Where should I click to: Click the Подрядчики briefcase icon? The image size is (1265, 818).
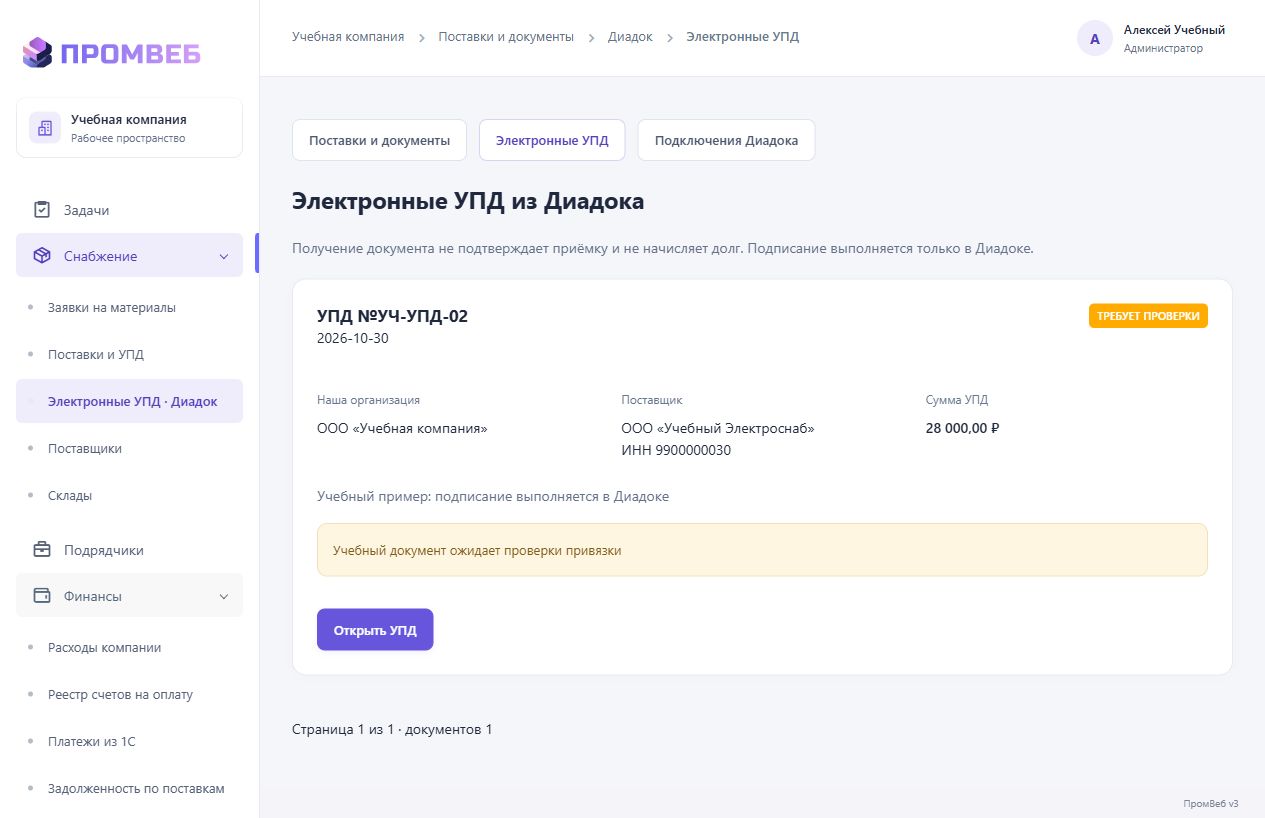(42, 550)
